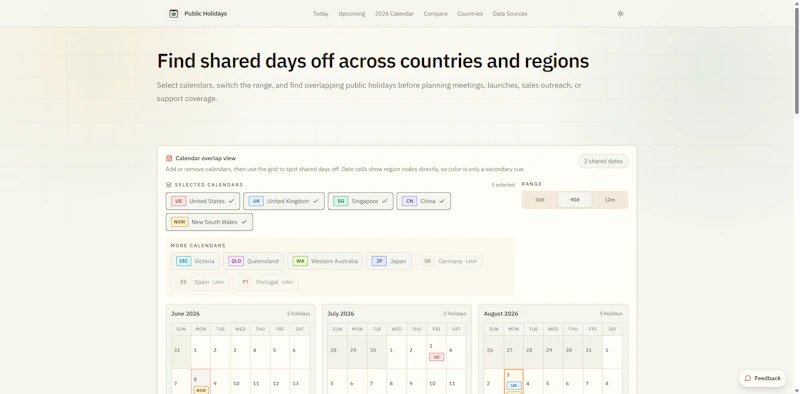This screenshot has width=800, height=394.
Task: Click the 'Calendar overlap view' heading text
Action: coord(206,158)
